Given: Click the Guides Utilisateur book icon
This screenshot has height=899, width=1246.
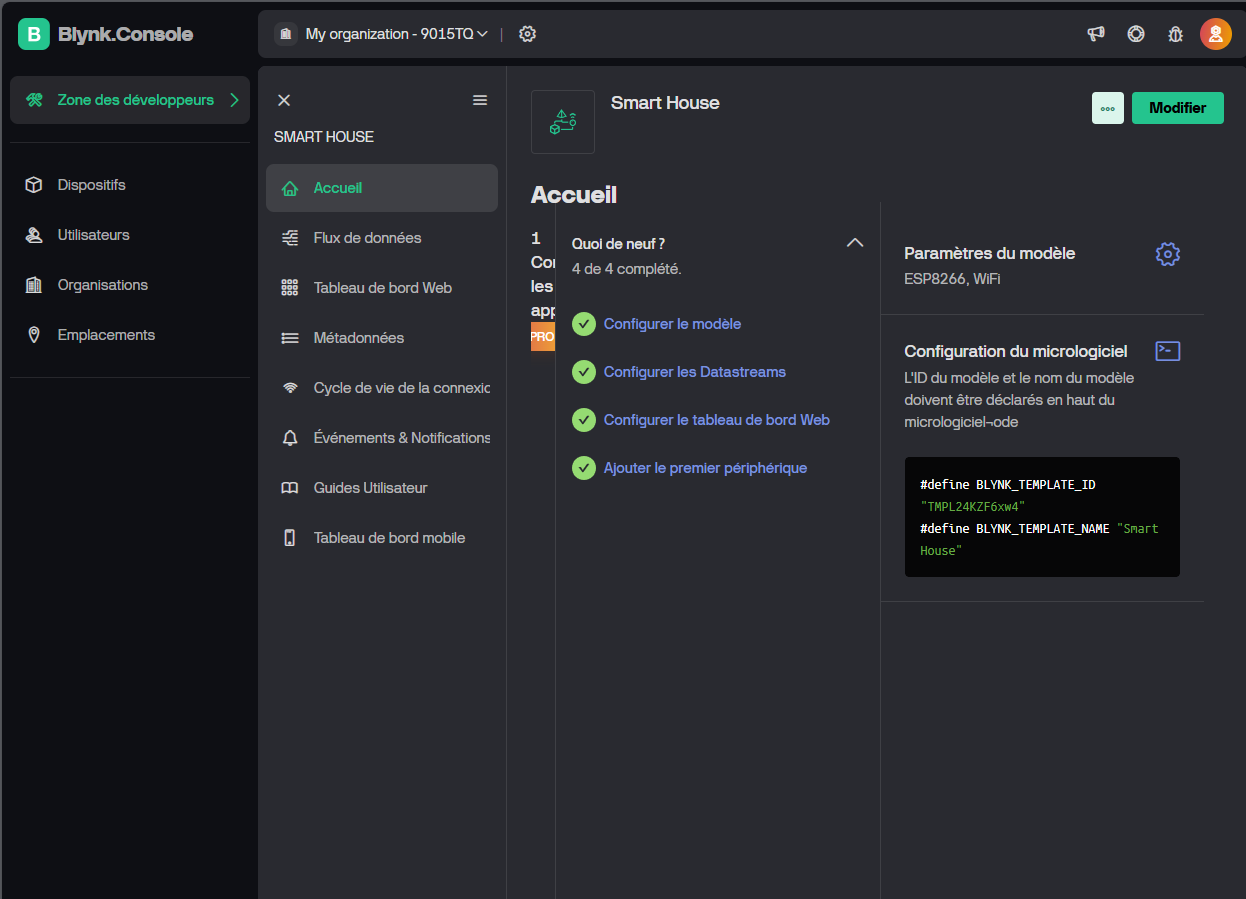Looking at the screenshot, I should [x=290, y=488].
